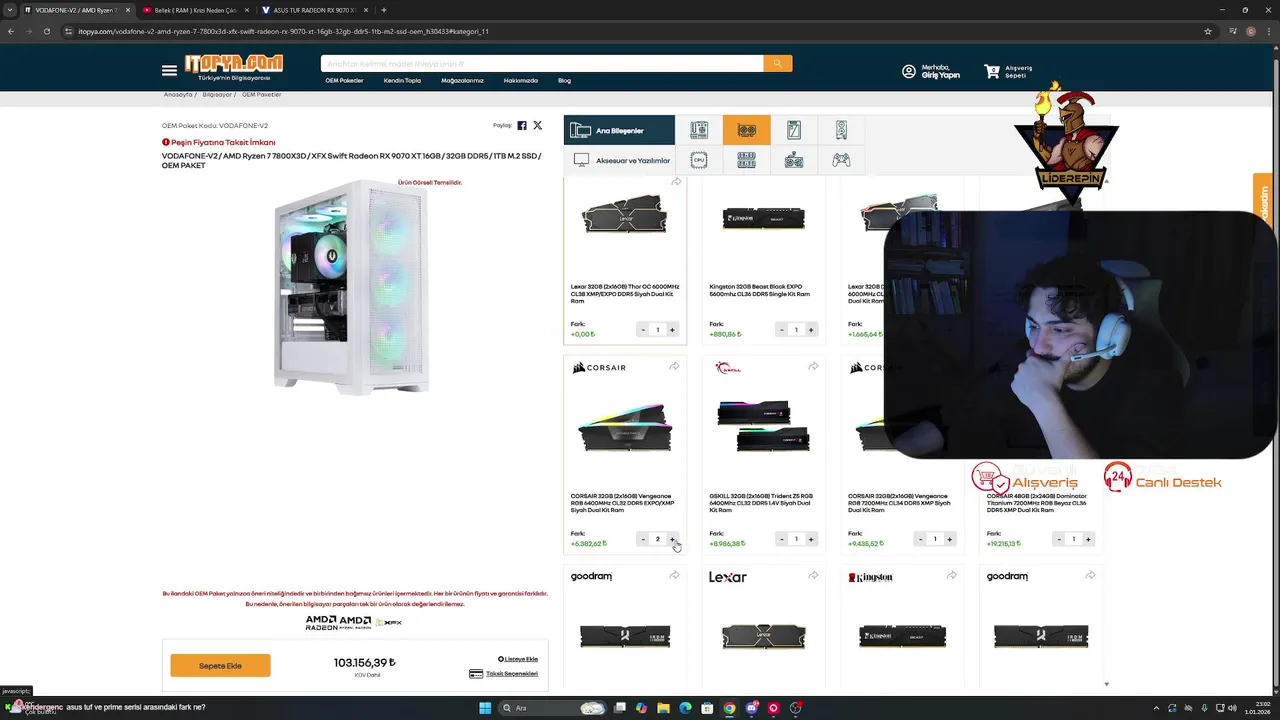The width and height of the screenshot is (1280, 720).
Task: Select the PC case category icon
Action: (841, 130)
